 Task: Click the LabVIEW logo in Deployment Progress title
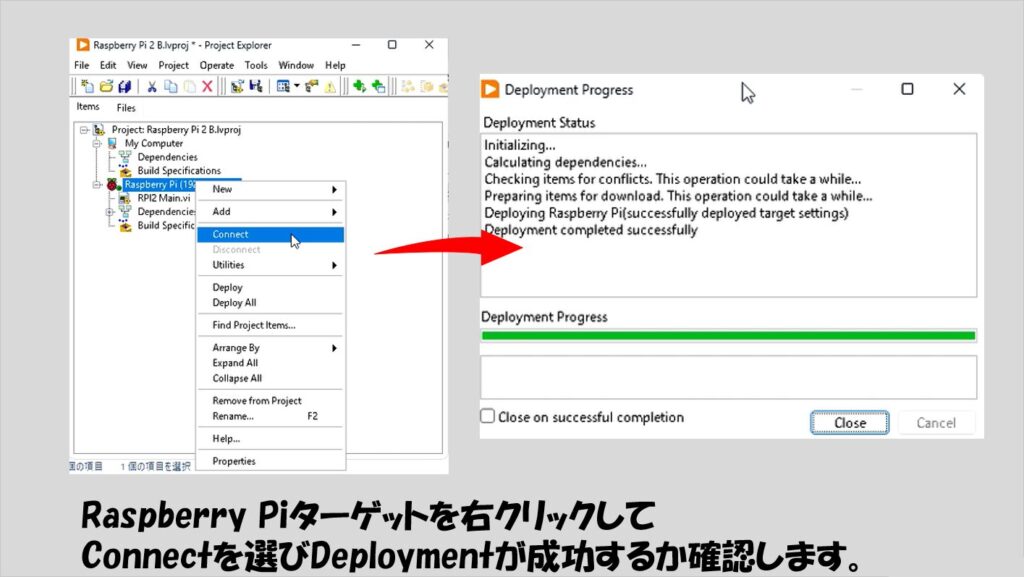pyautogui.click(x=490, y=89)
